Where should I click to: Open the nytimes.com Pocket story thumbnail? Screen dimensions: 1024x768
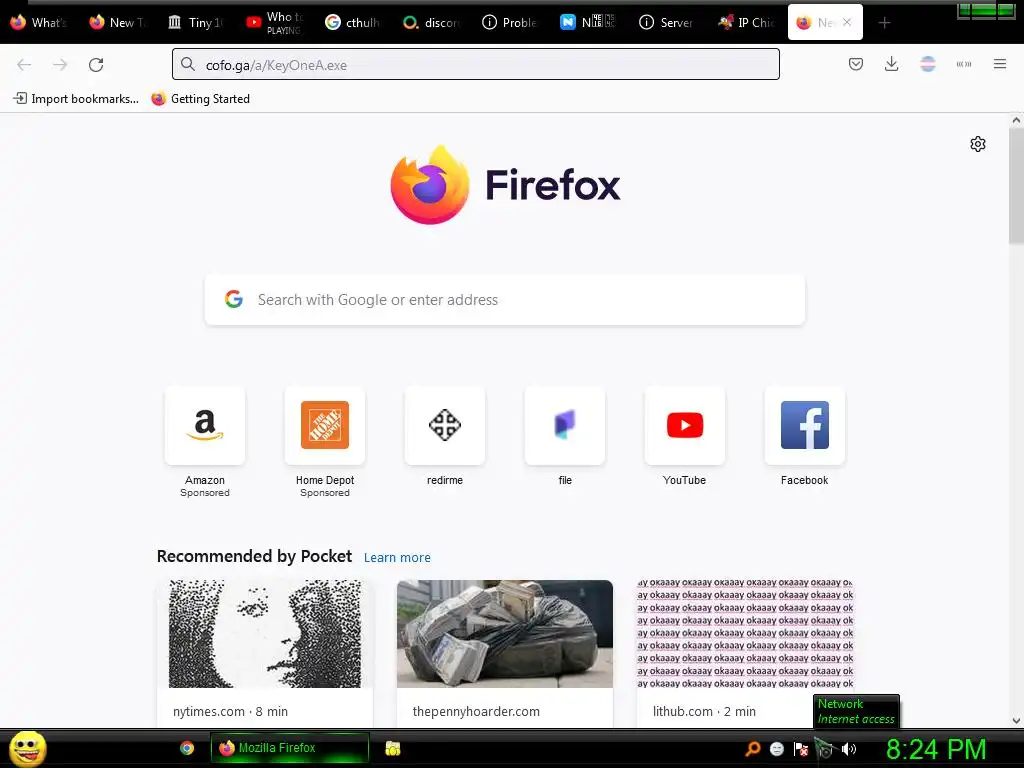coord(264,633)
